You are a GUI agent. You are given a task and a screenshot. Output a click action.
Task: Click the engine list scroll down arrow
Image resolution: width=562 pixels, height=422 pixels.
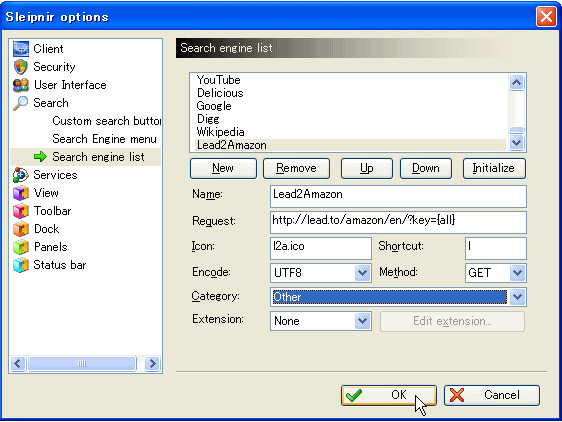point(516,143)
